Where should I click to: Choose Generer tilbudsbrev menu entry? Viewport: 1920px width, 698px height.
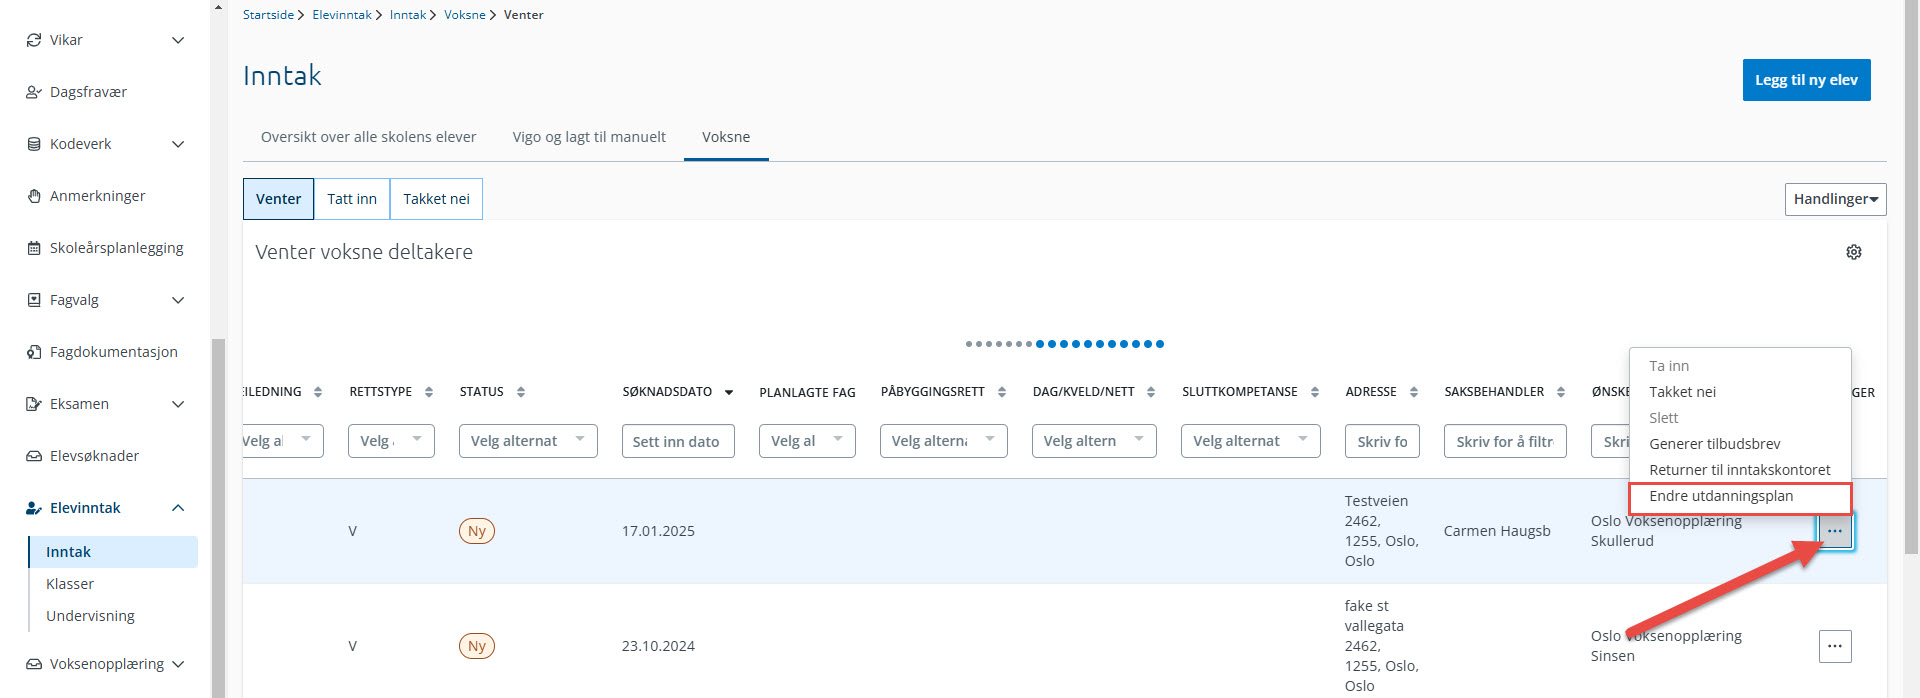1740,444
